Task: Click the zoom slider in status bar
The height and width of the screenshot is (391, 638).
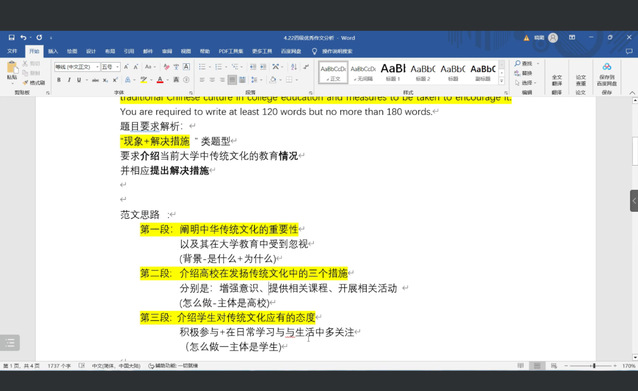Action: (x=593, y=366)
